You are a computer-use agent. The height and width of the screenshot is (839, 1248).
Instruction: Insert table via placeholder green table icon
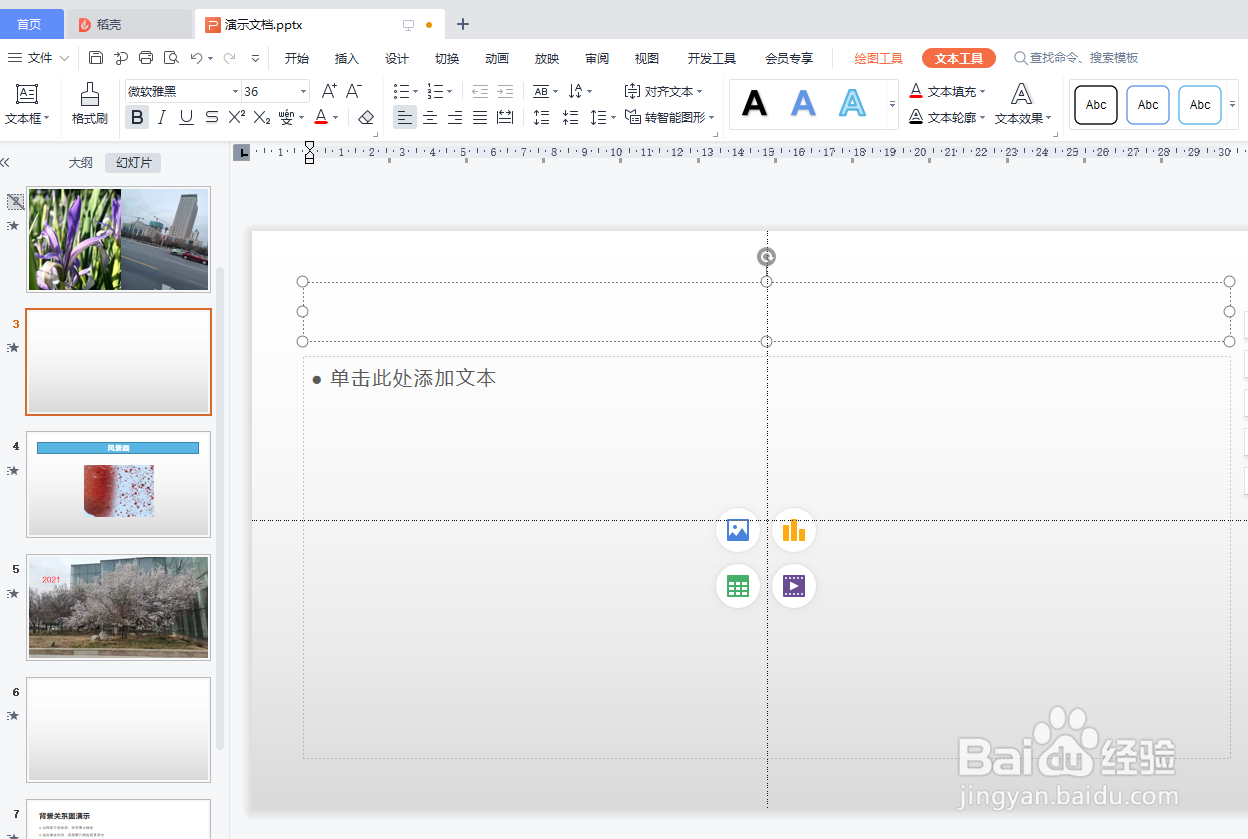pos(738,586)
